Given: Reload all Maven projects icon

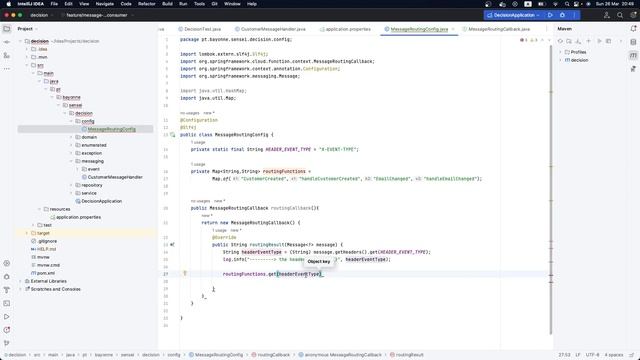Looking at the screenshot, I should [560, 41].
